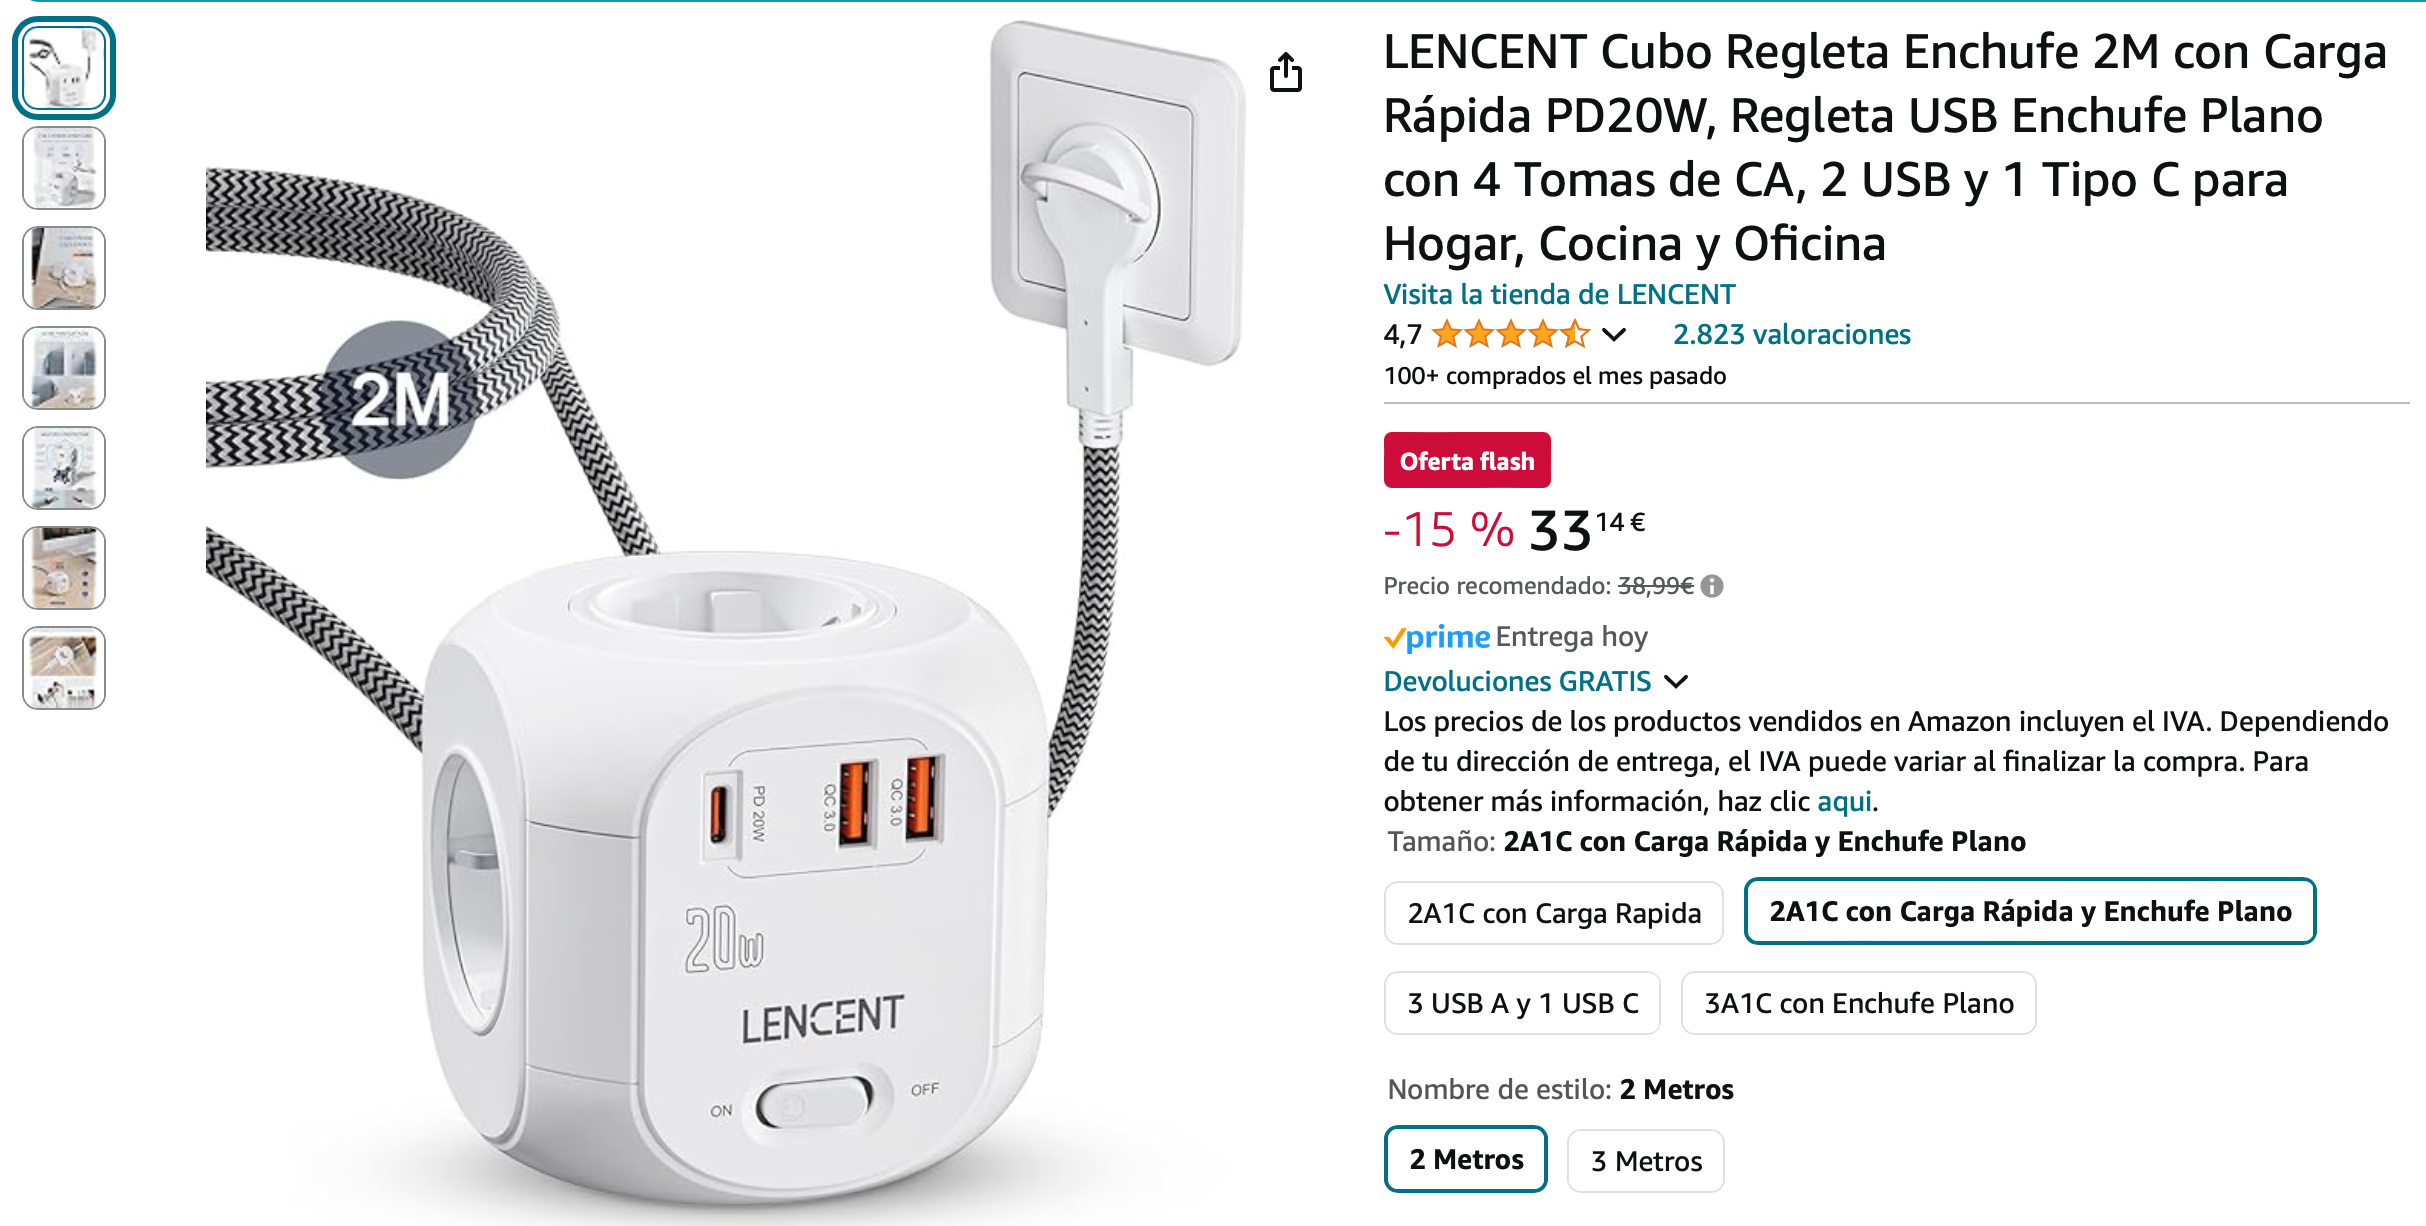2426x1226 pixels.
Task: Expand the Devoluciones GRATIS chevron
Action: 1676,682
